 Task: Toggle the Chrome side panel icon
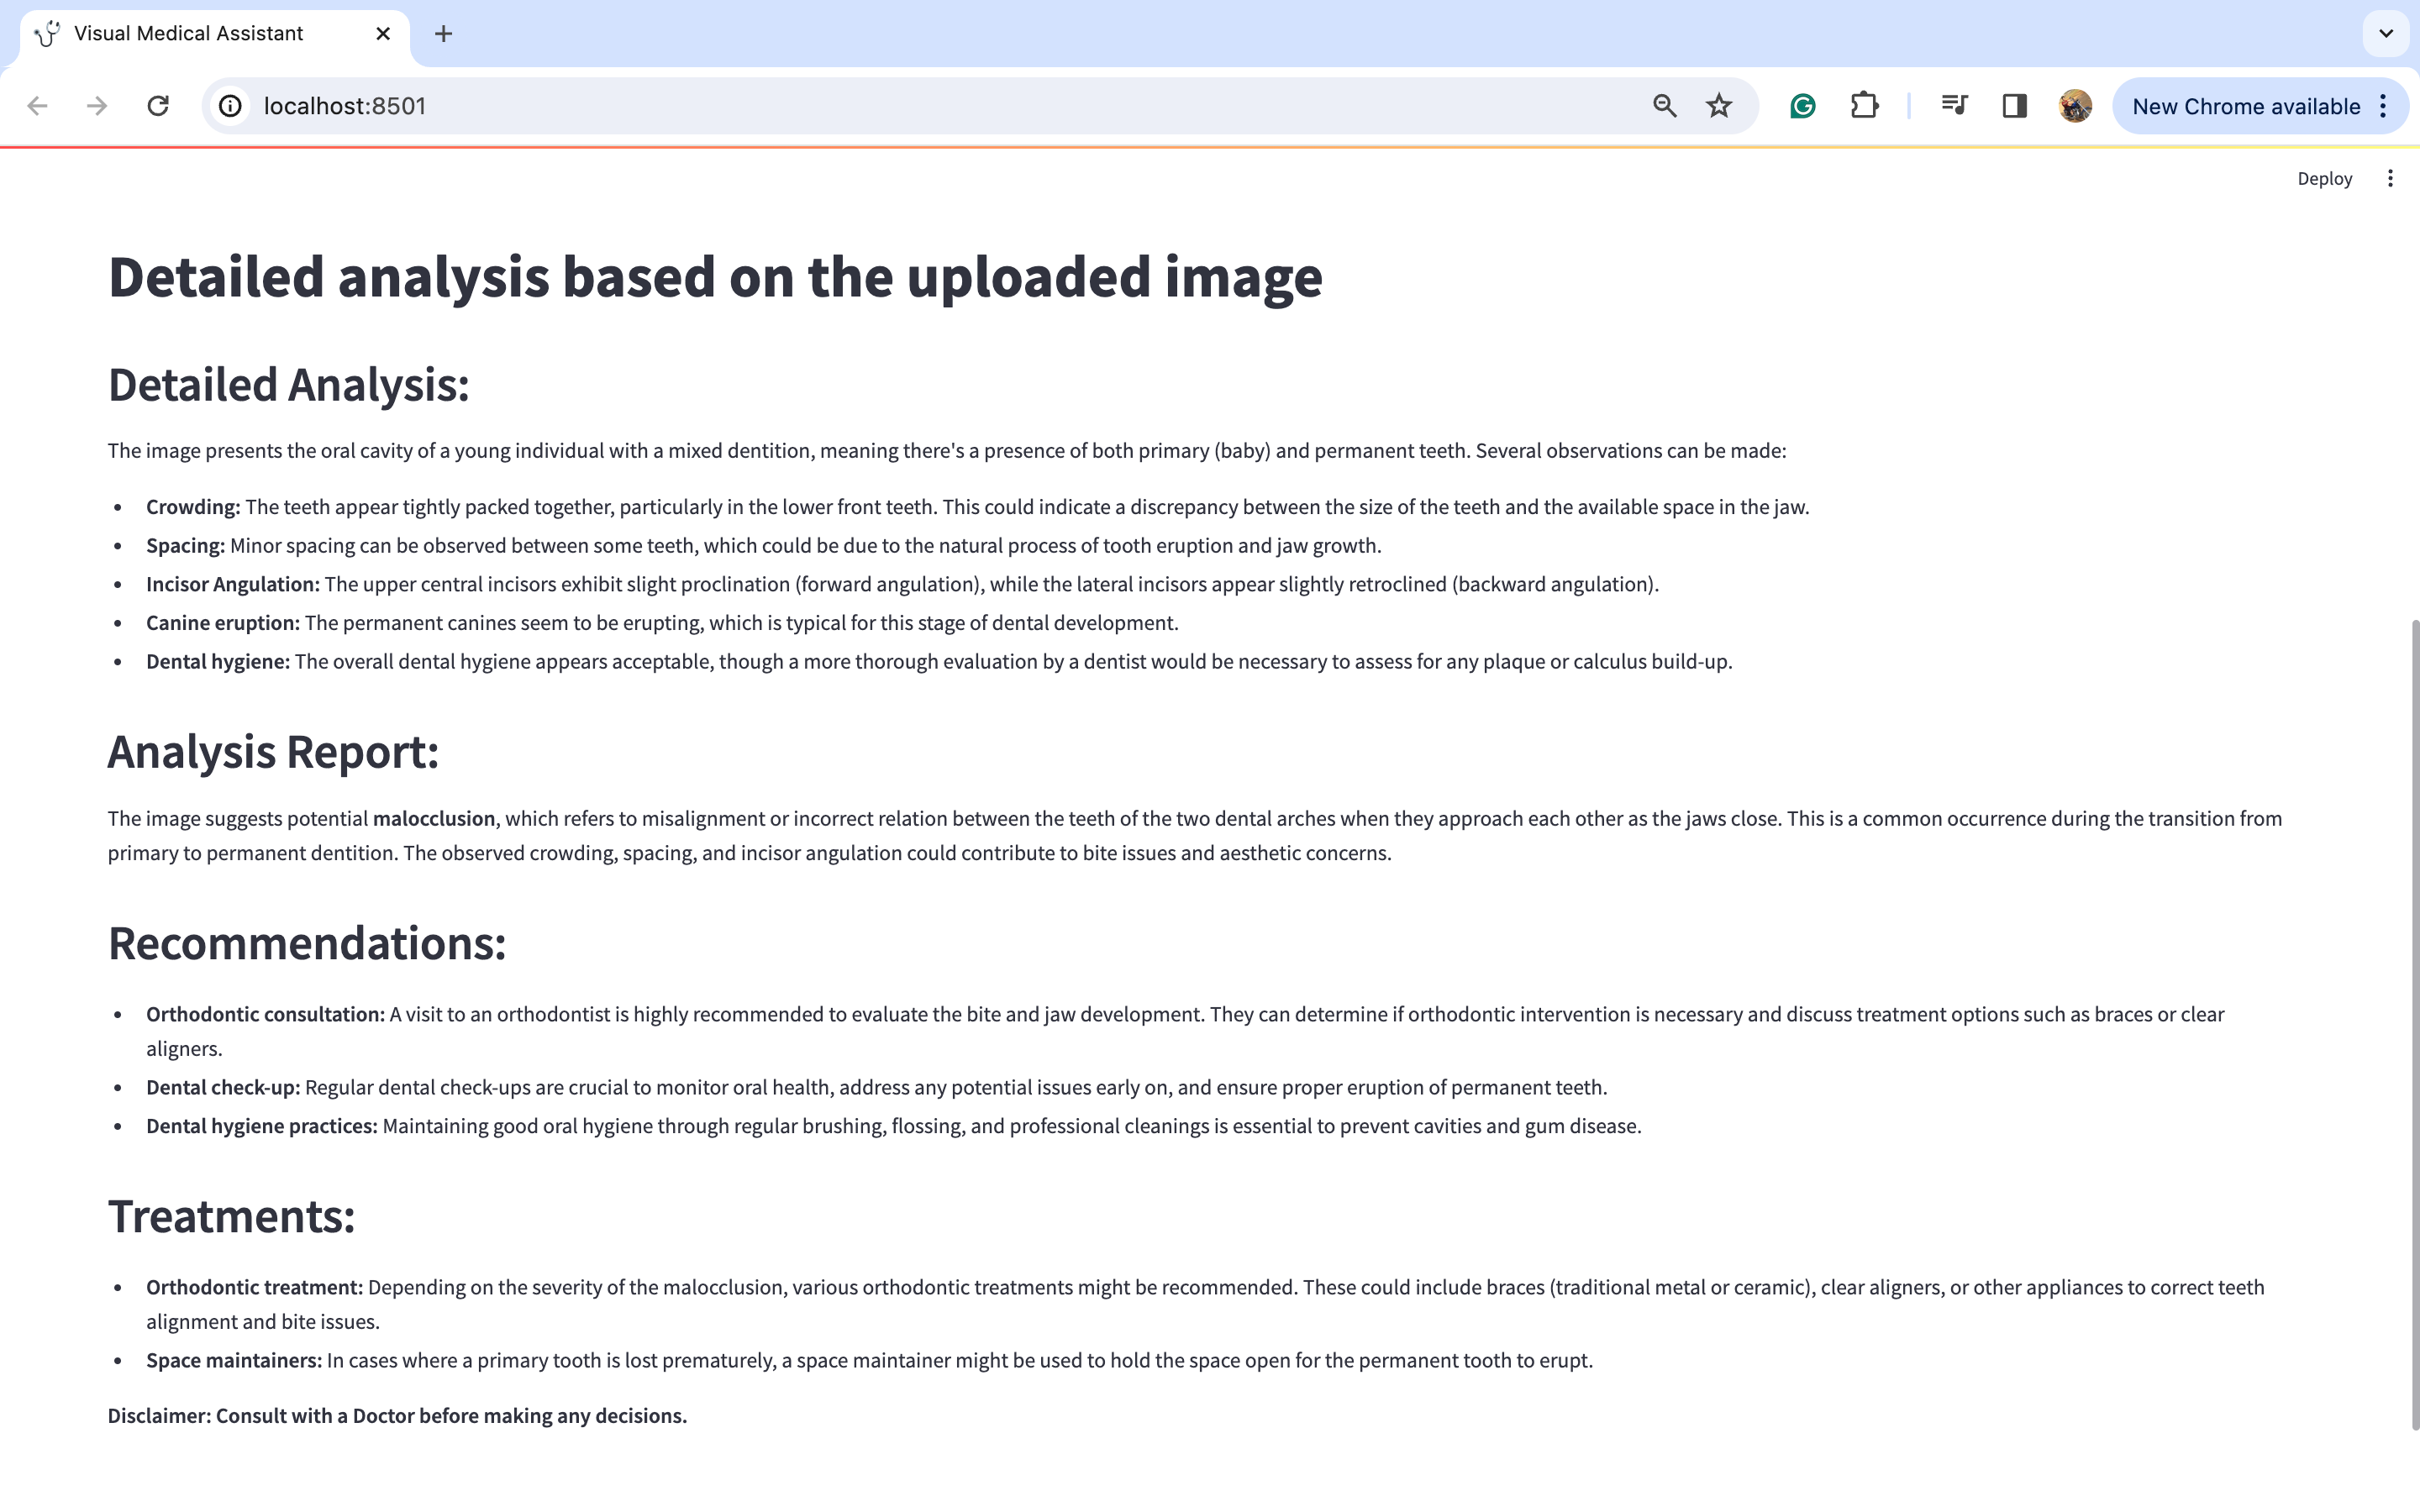(x=2014, y=106)
